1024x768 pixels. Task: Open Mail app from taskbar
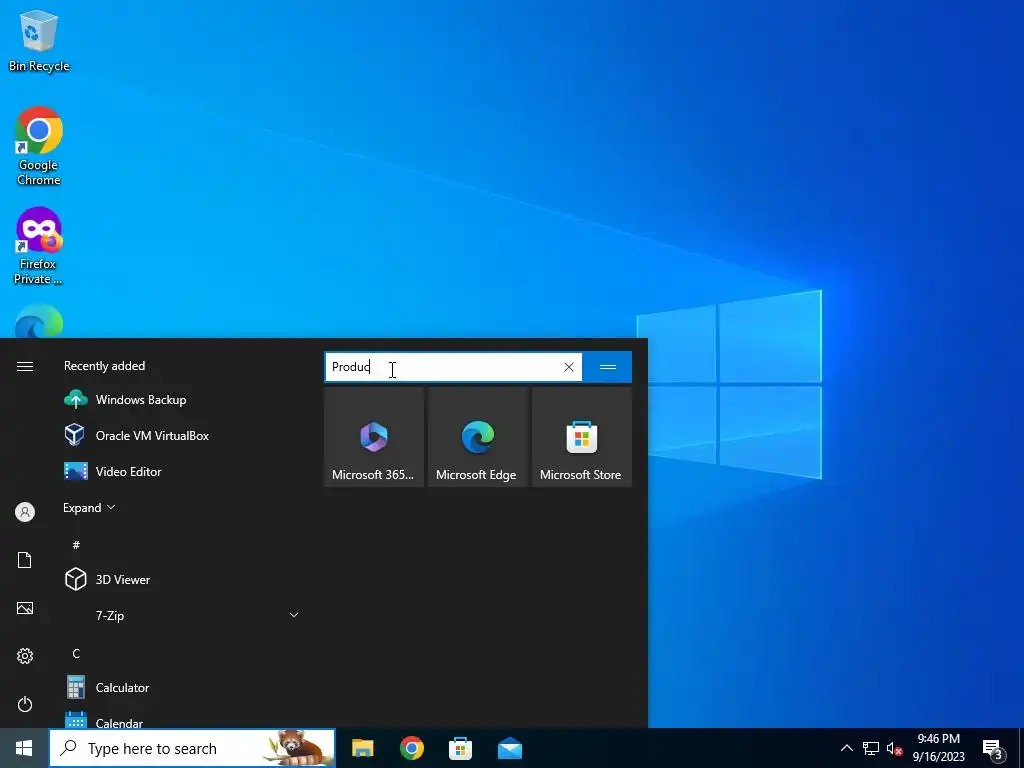tap(509, 748)
